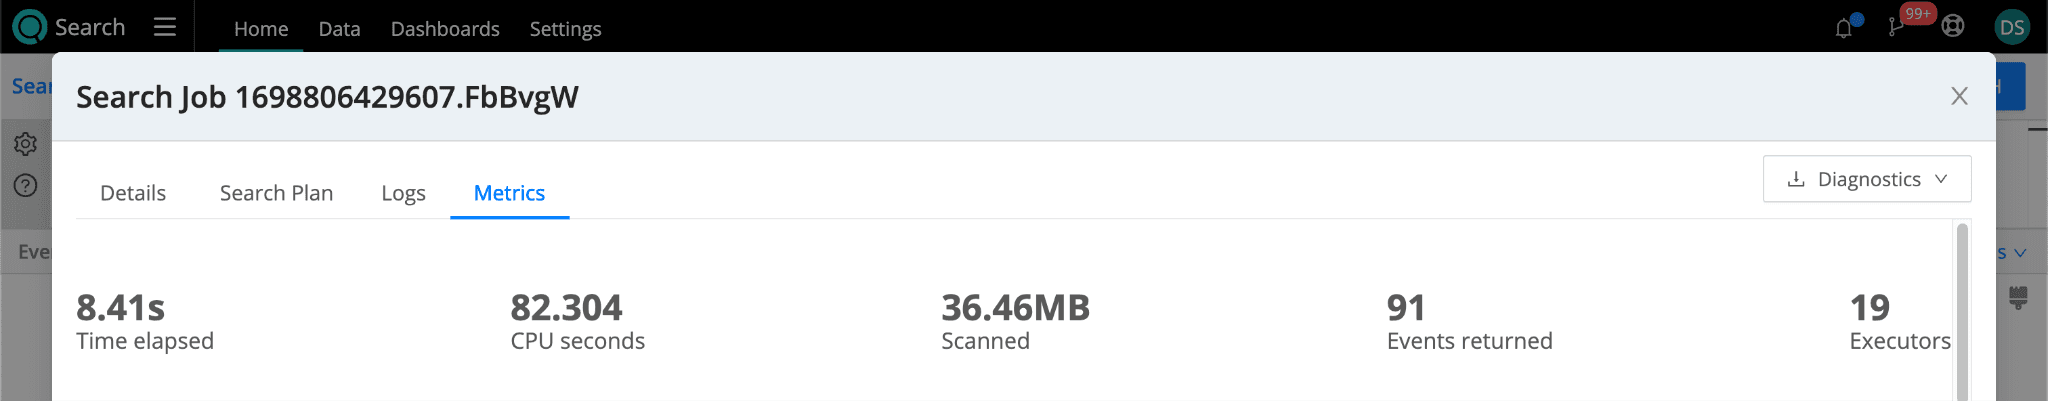Open the help lifebuoy icon
2048x401 pixels.
[x=1953, y=27]
